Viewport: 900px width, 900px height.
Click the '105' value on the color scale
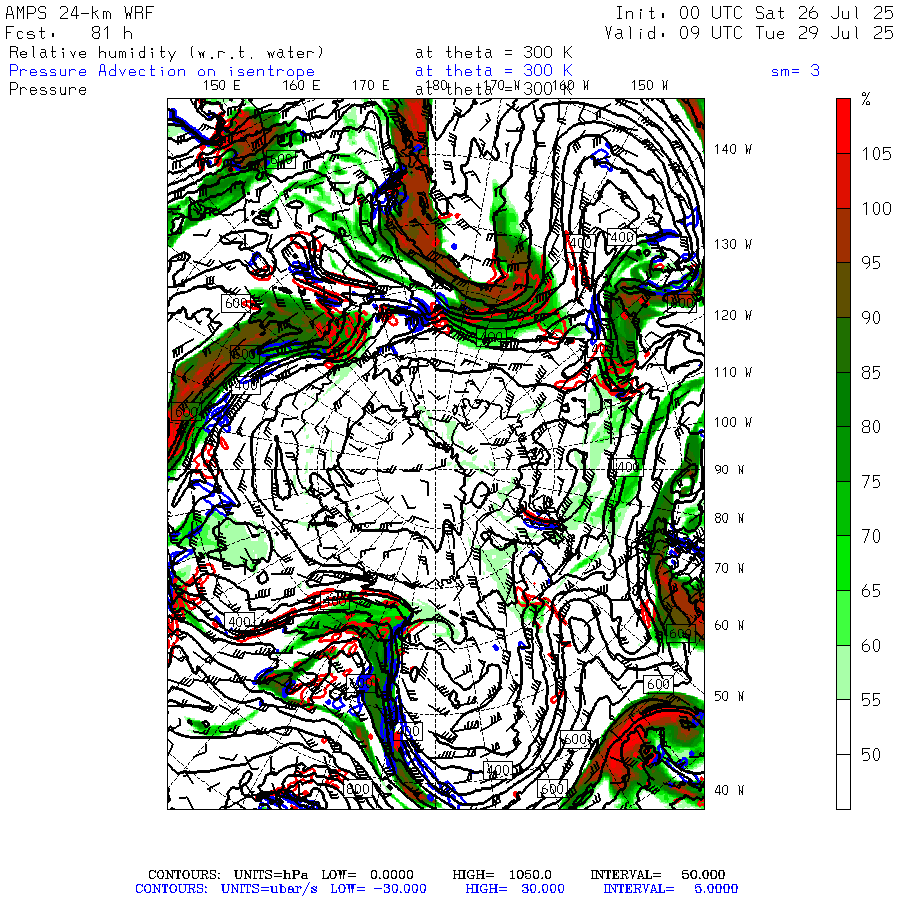pos(876,154)
